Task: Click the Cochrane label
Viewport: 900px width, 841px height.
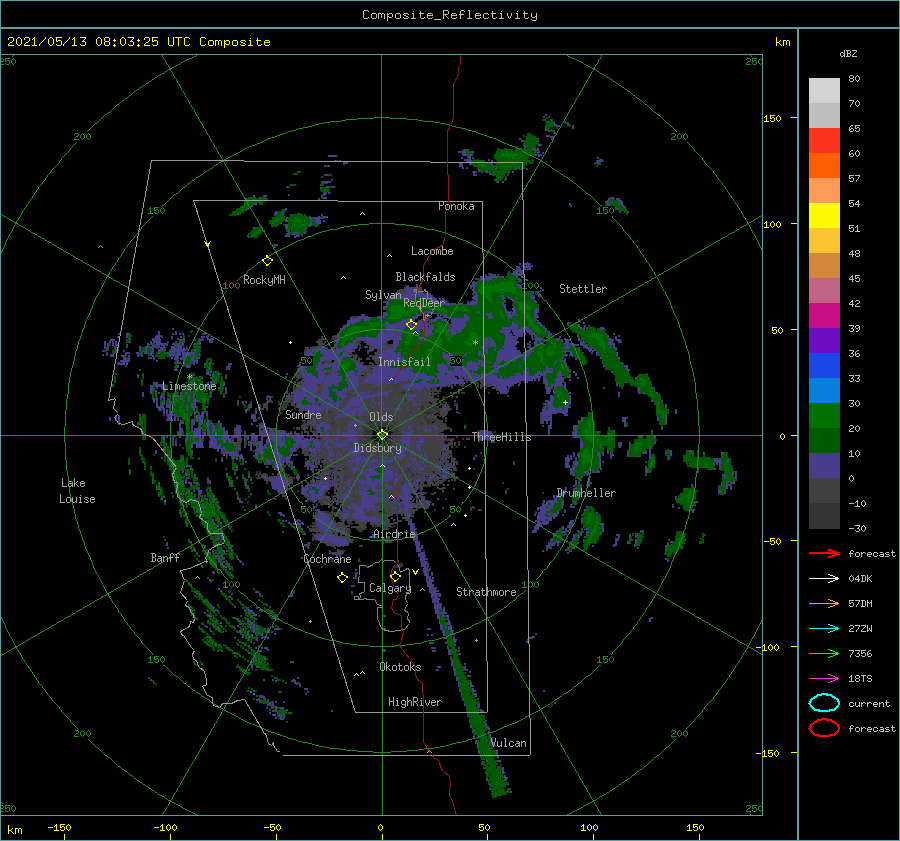Action: pyautogui.click(x=327, y=559)
